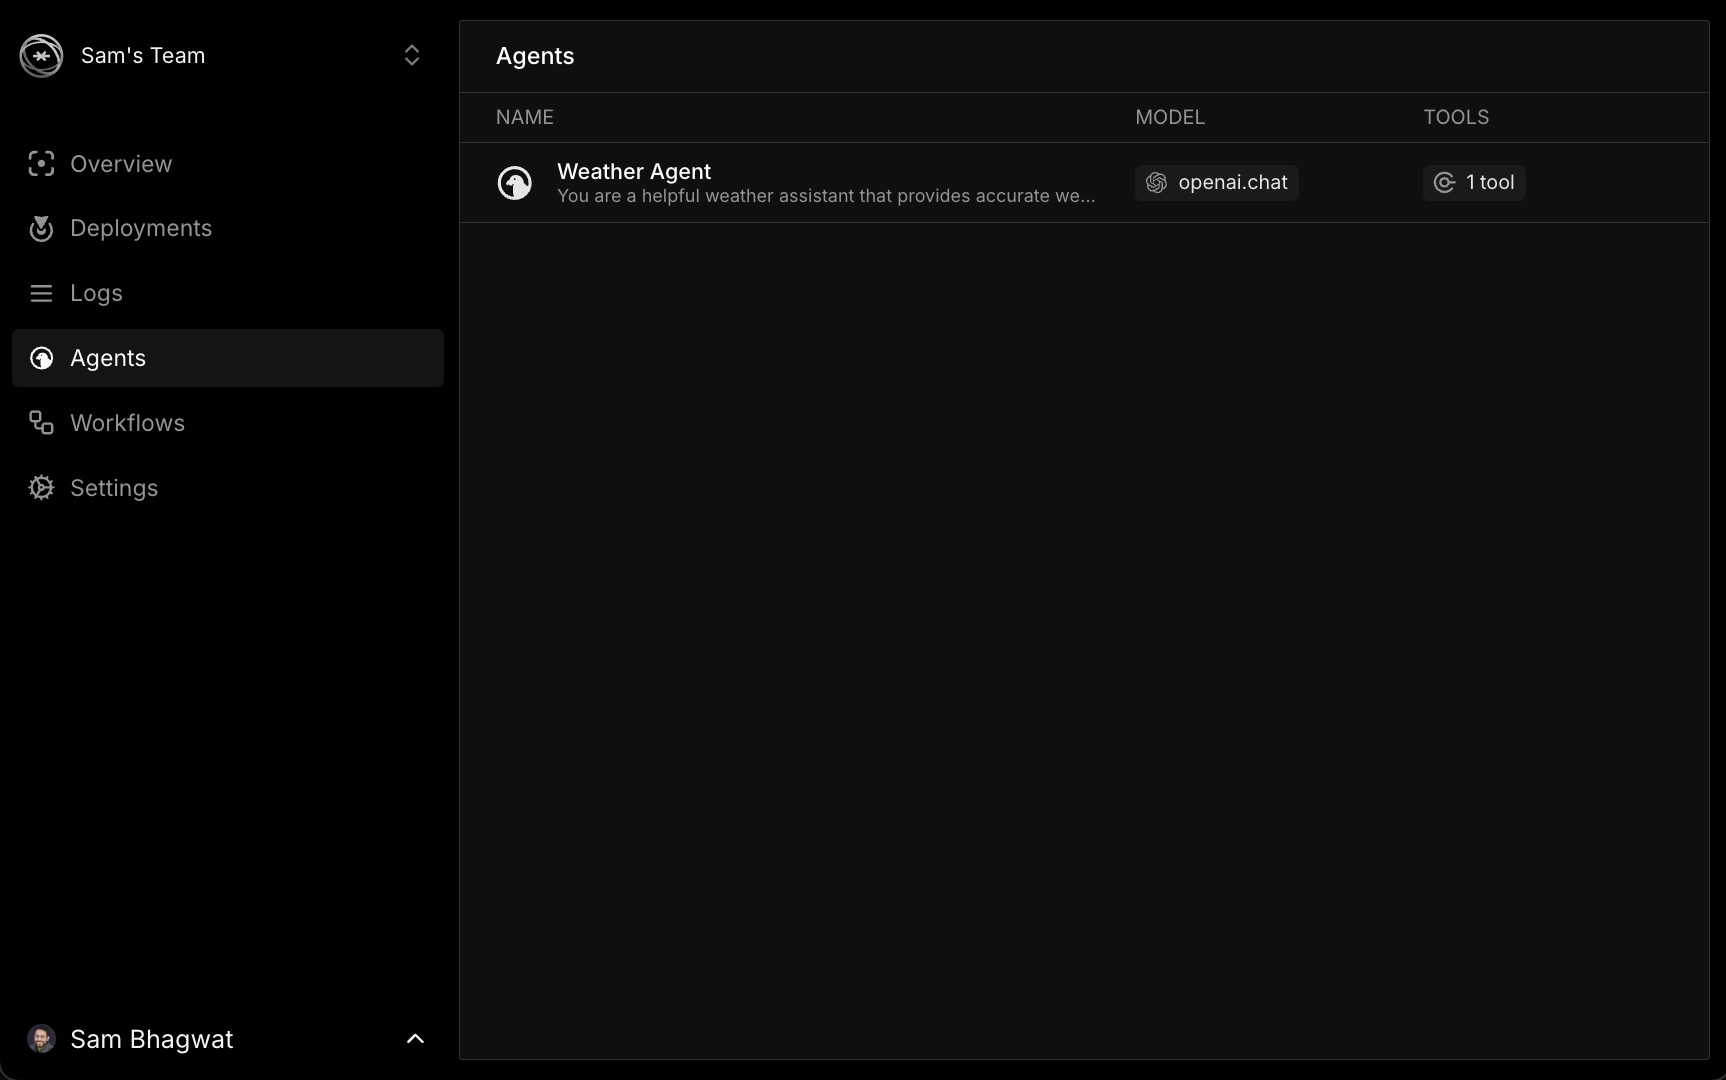Click Sam Bhagwat's profile picture

(41, 1039)
